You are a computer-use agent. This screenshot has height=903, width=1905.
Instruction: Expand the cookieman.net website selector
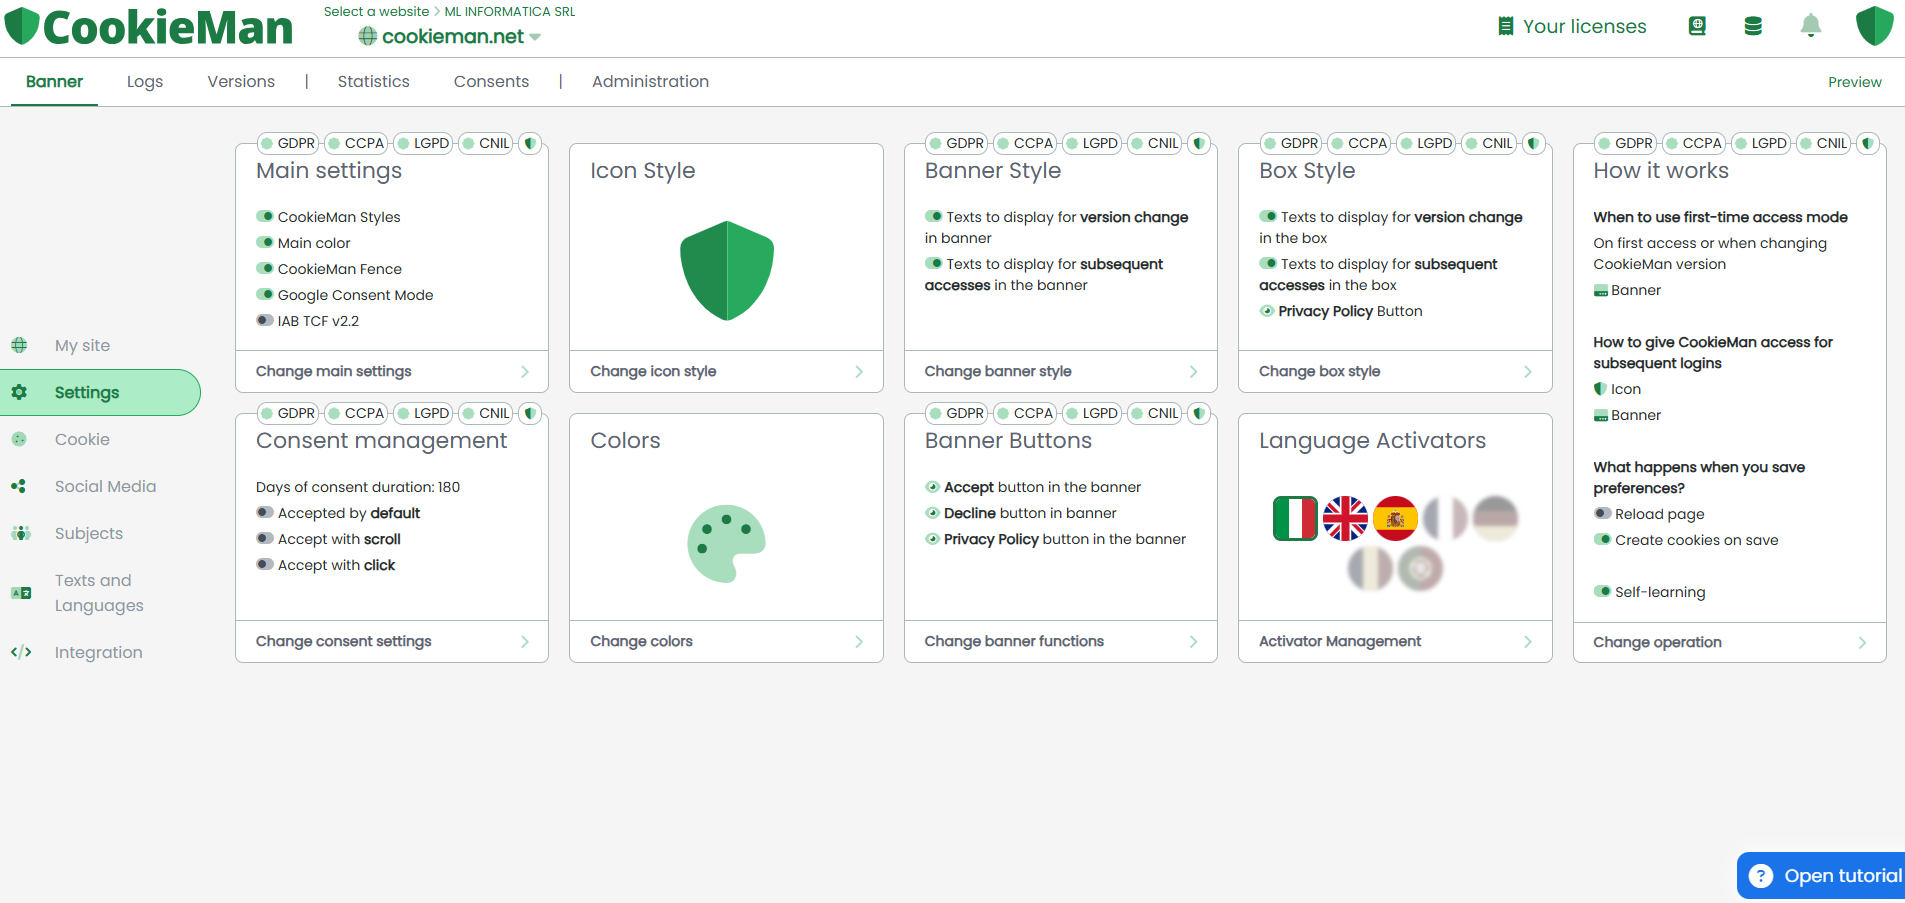coord(450,36)
